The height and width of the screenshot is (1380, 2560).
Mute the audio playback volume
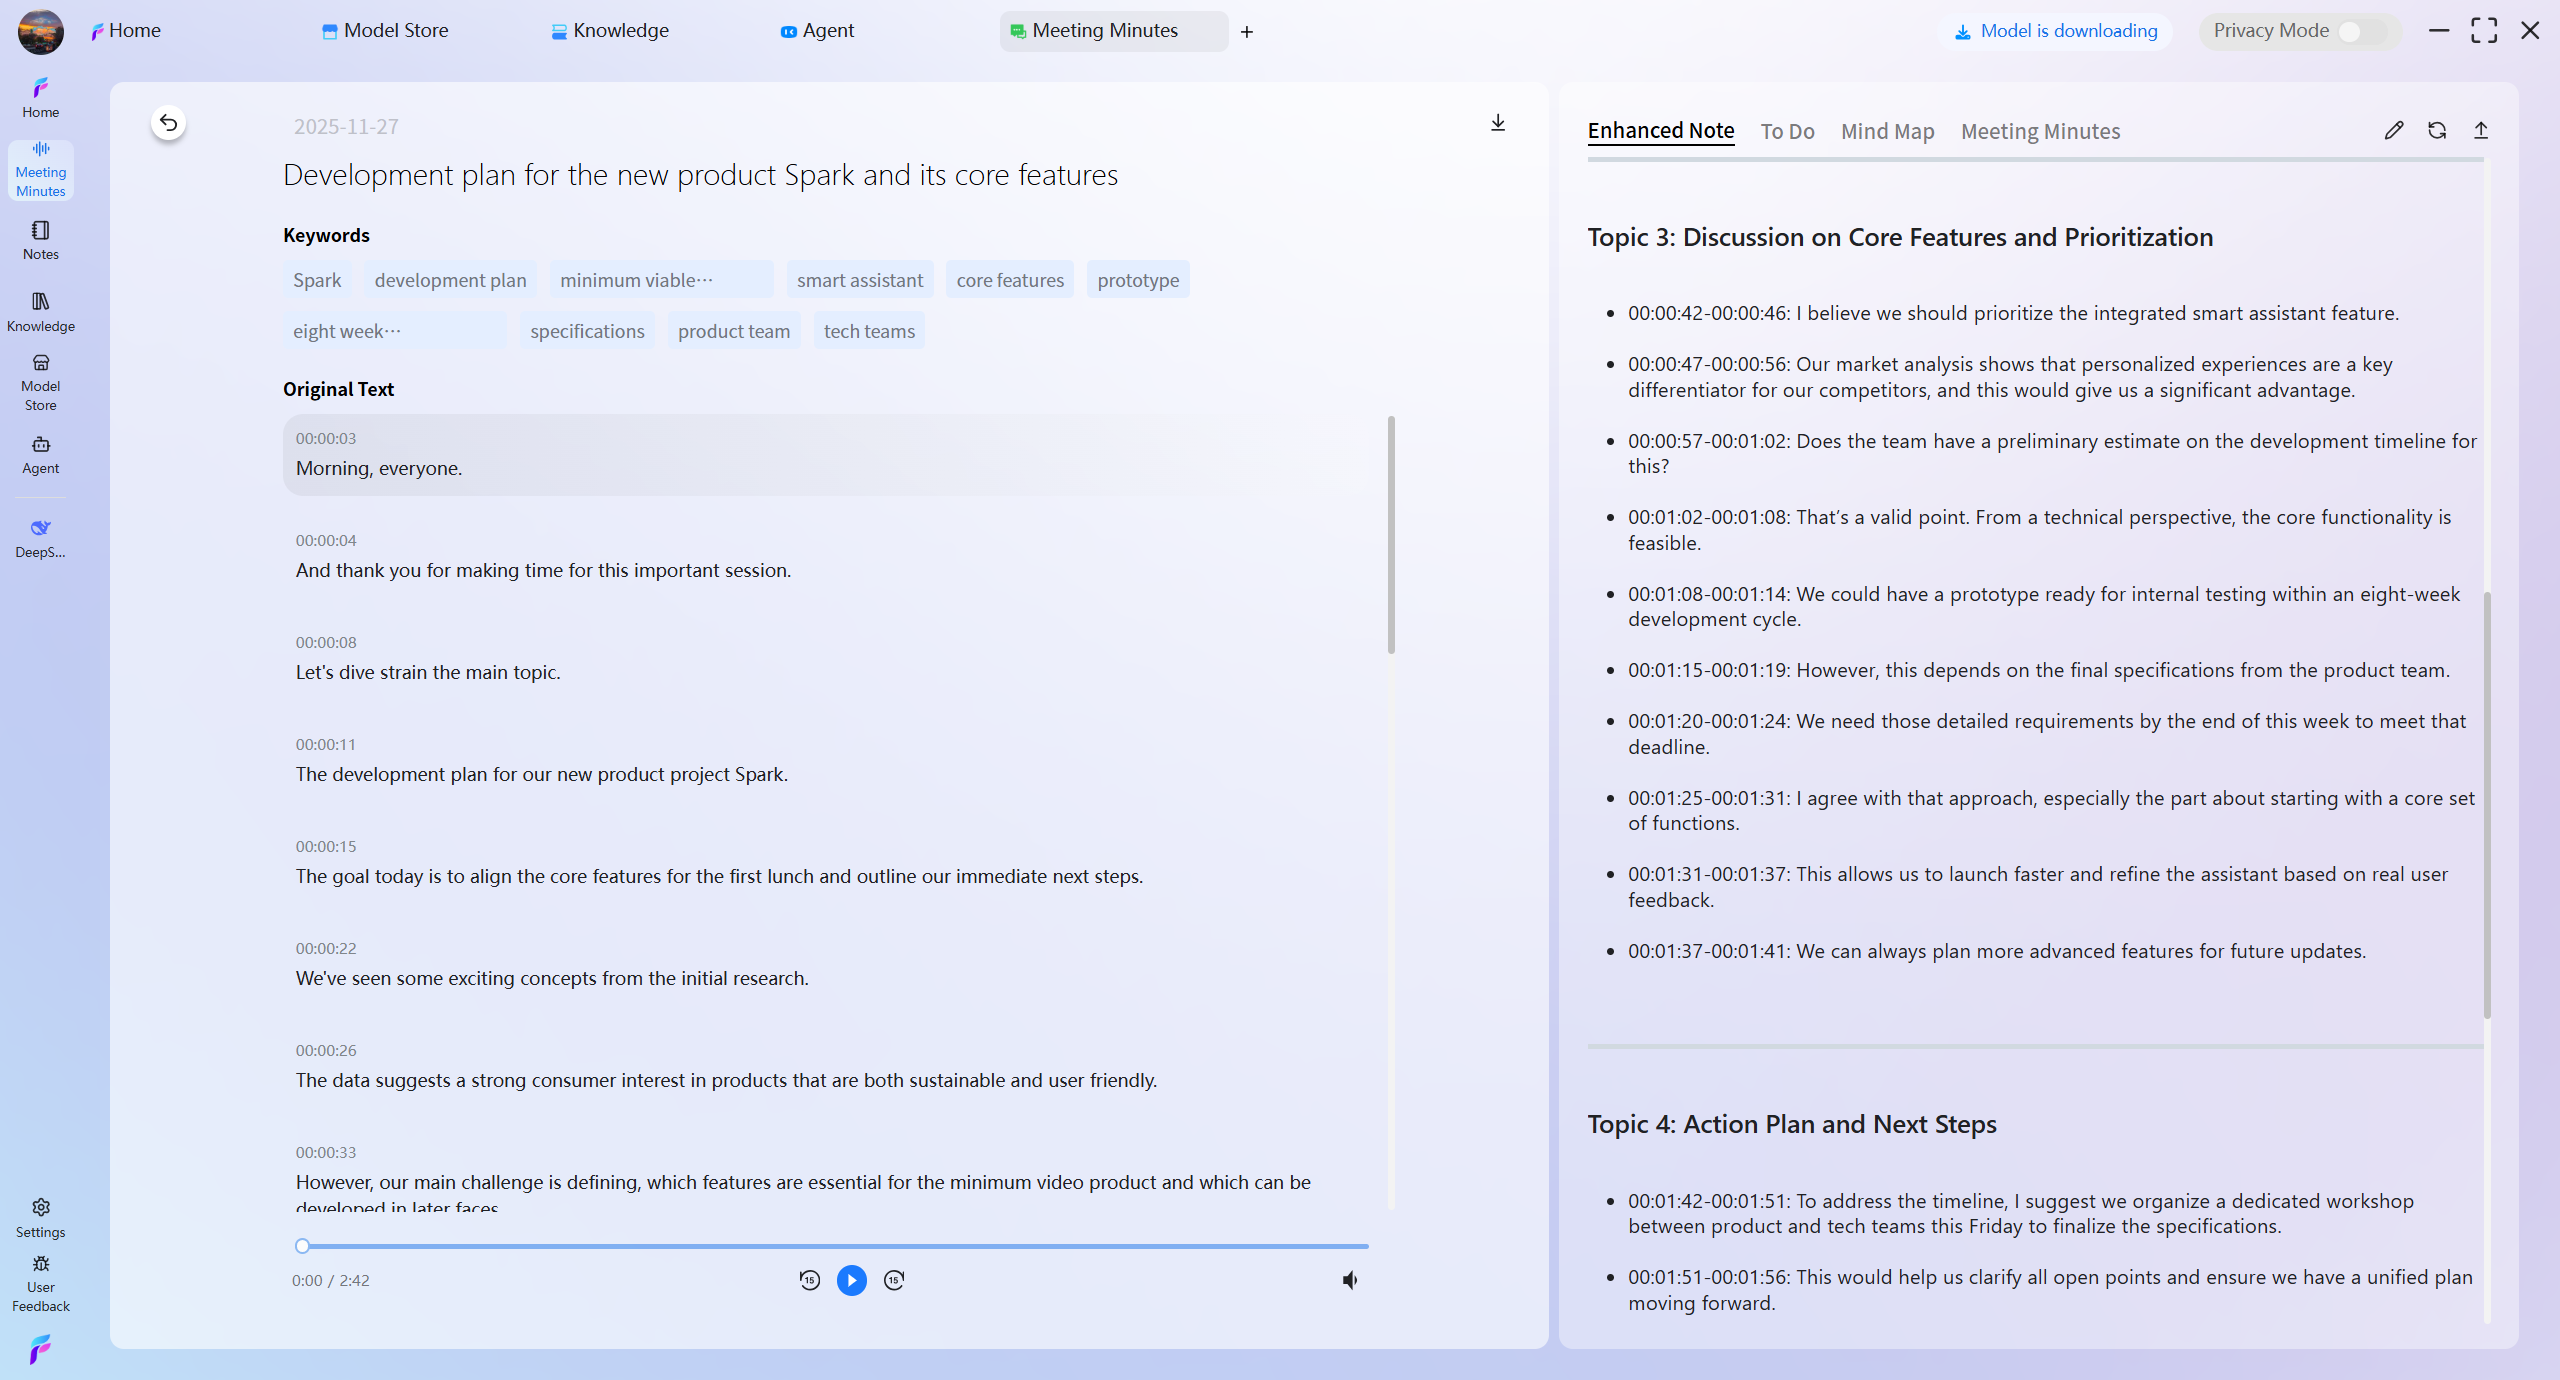[x=1349, y=1279]
